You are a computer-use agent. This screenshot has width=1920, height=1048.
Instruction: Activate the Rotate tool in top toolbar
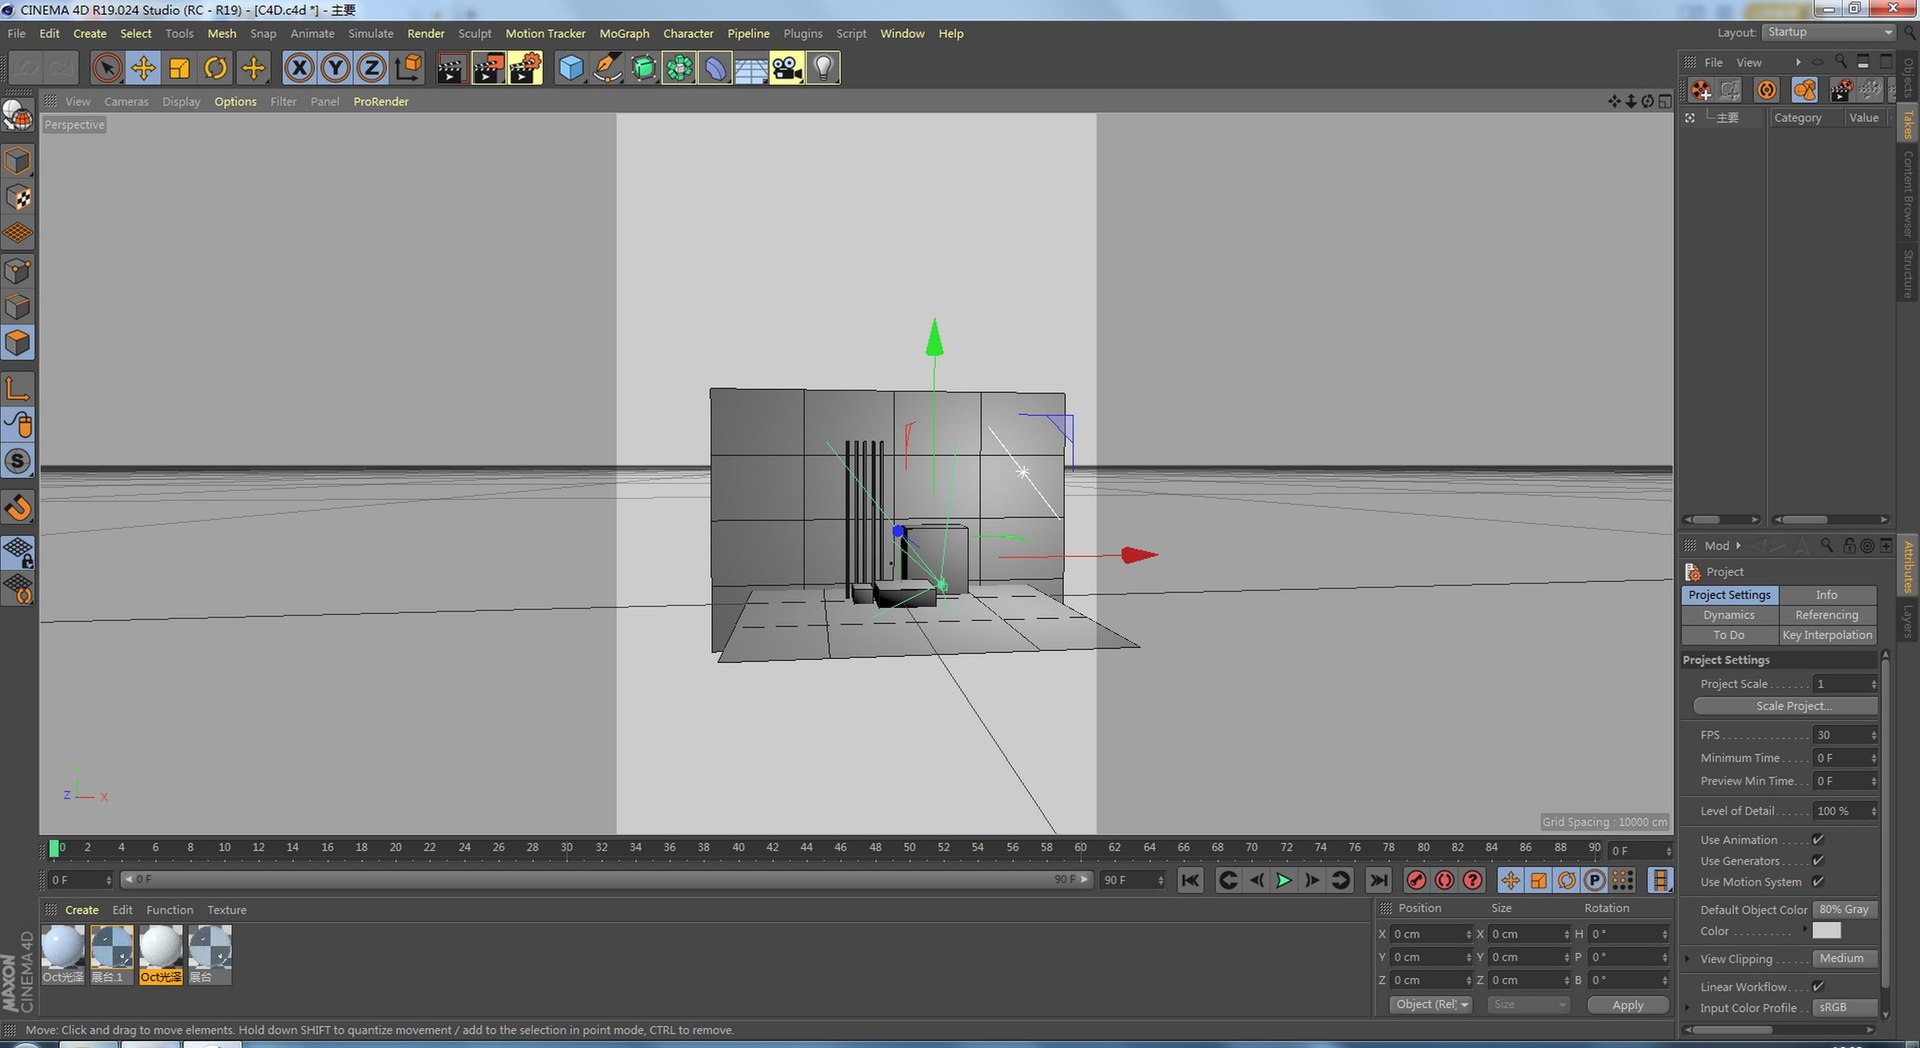(x=215, y=68)
